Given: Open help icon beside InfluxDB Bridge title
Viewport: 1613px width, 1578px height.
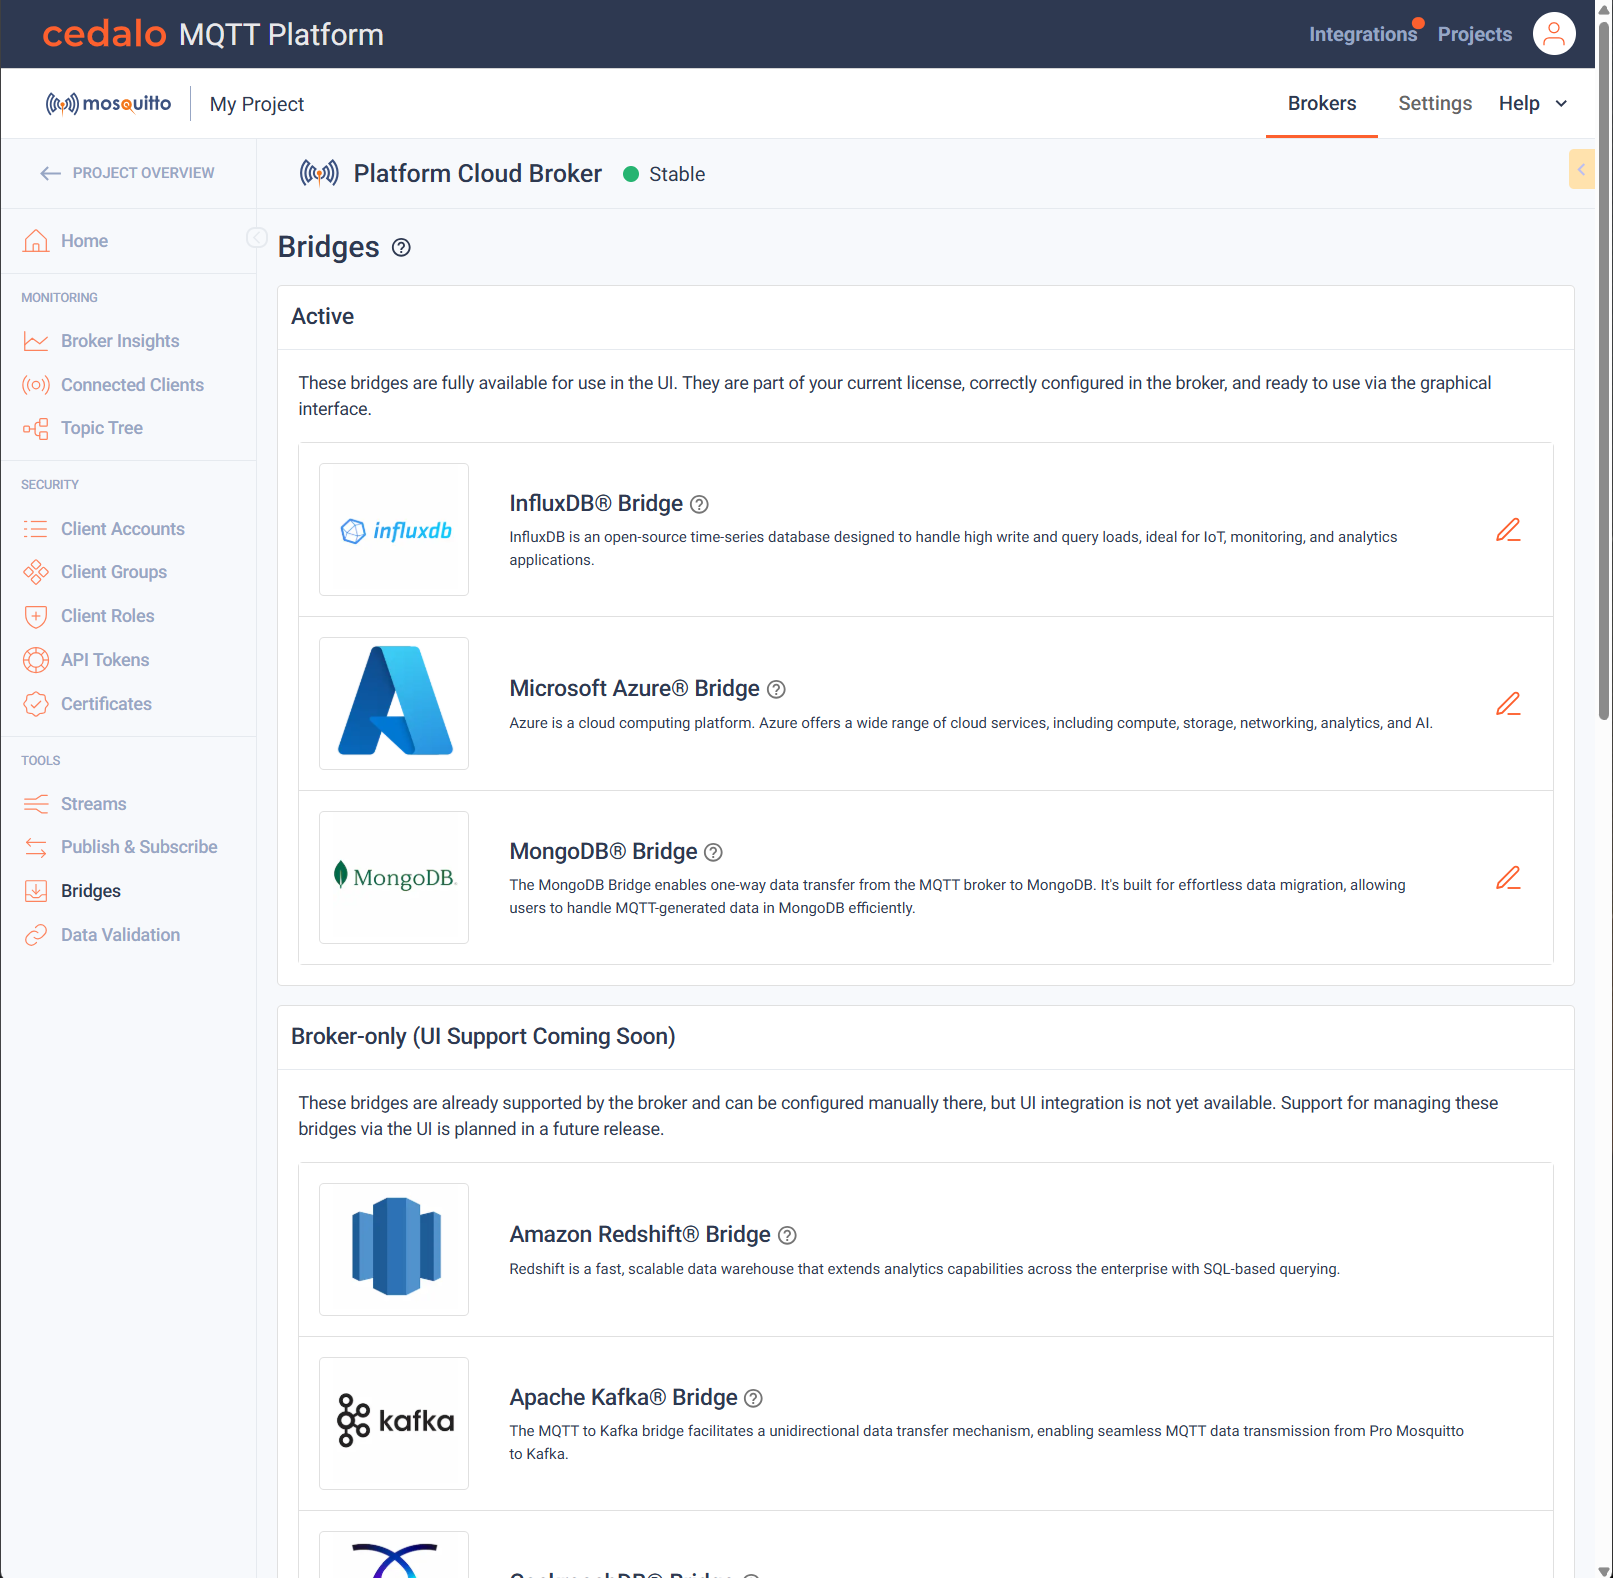Looking at the screenshot, I should (700, 505).
